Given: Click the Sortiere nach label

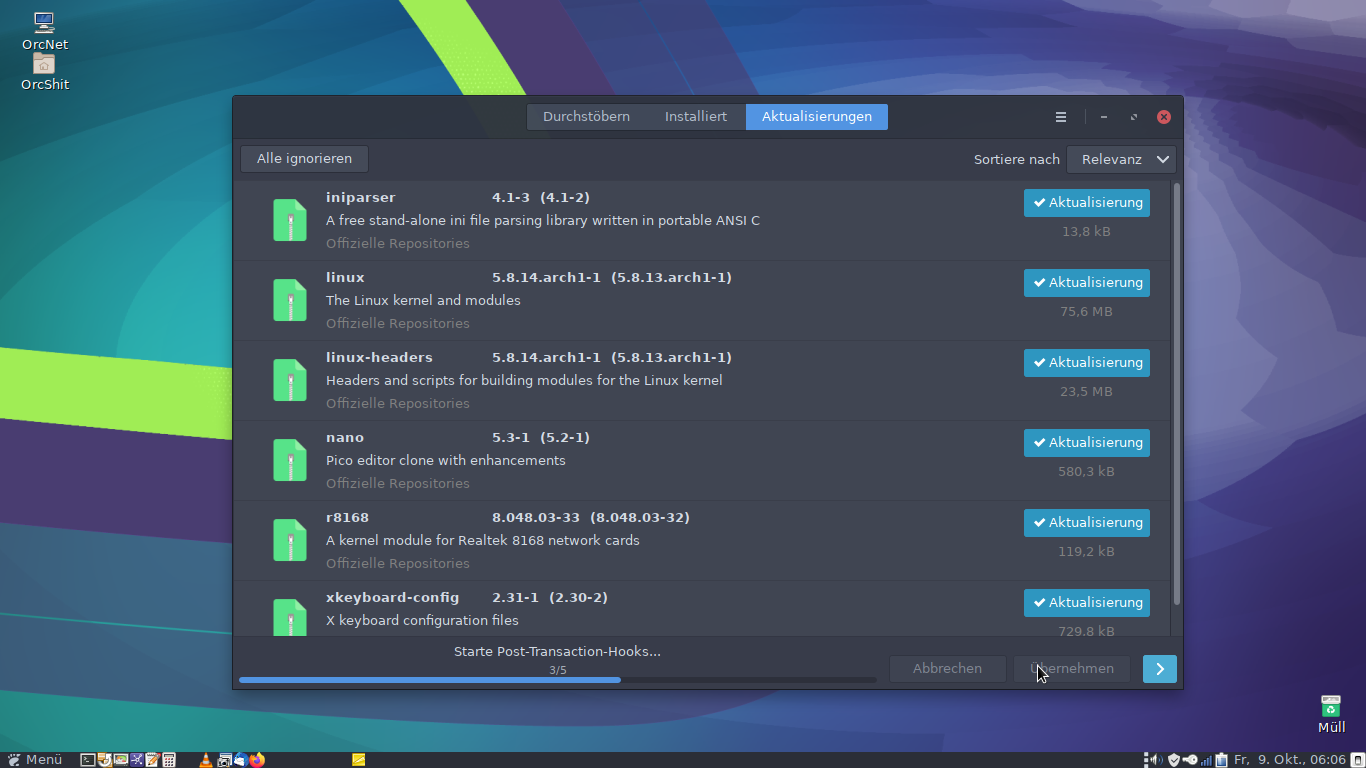Looking at the screenshot, I should pos(1017,160).
